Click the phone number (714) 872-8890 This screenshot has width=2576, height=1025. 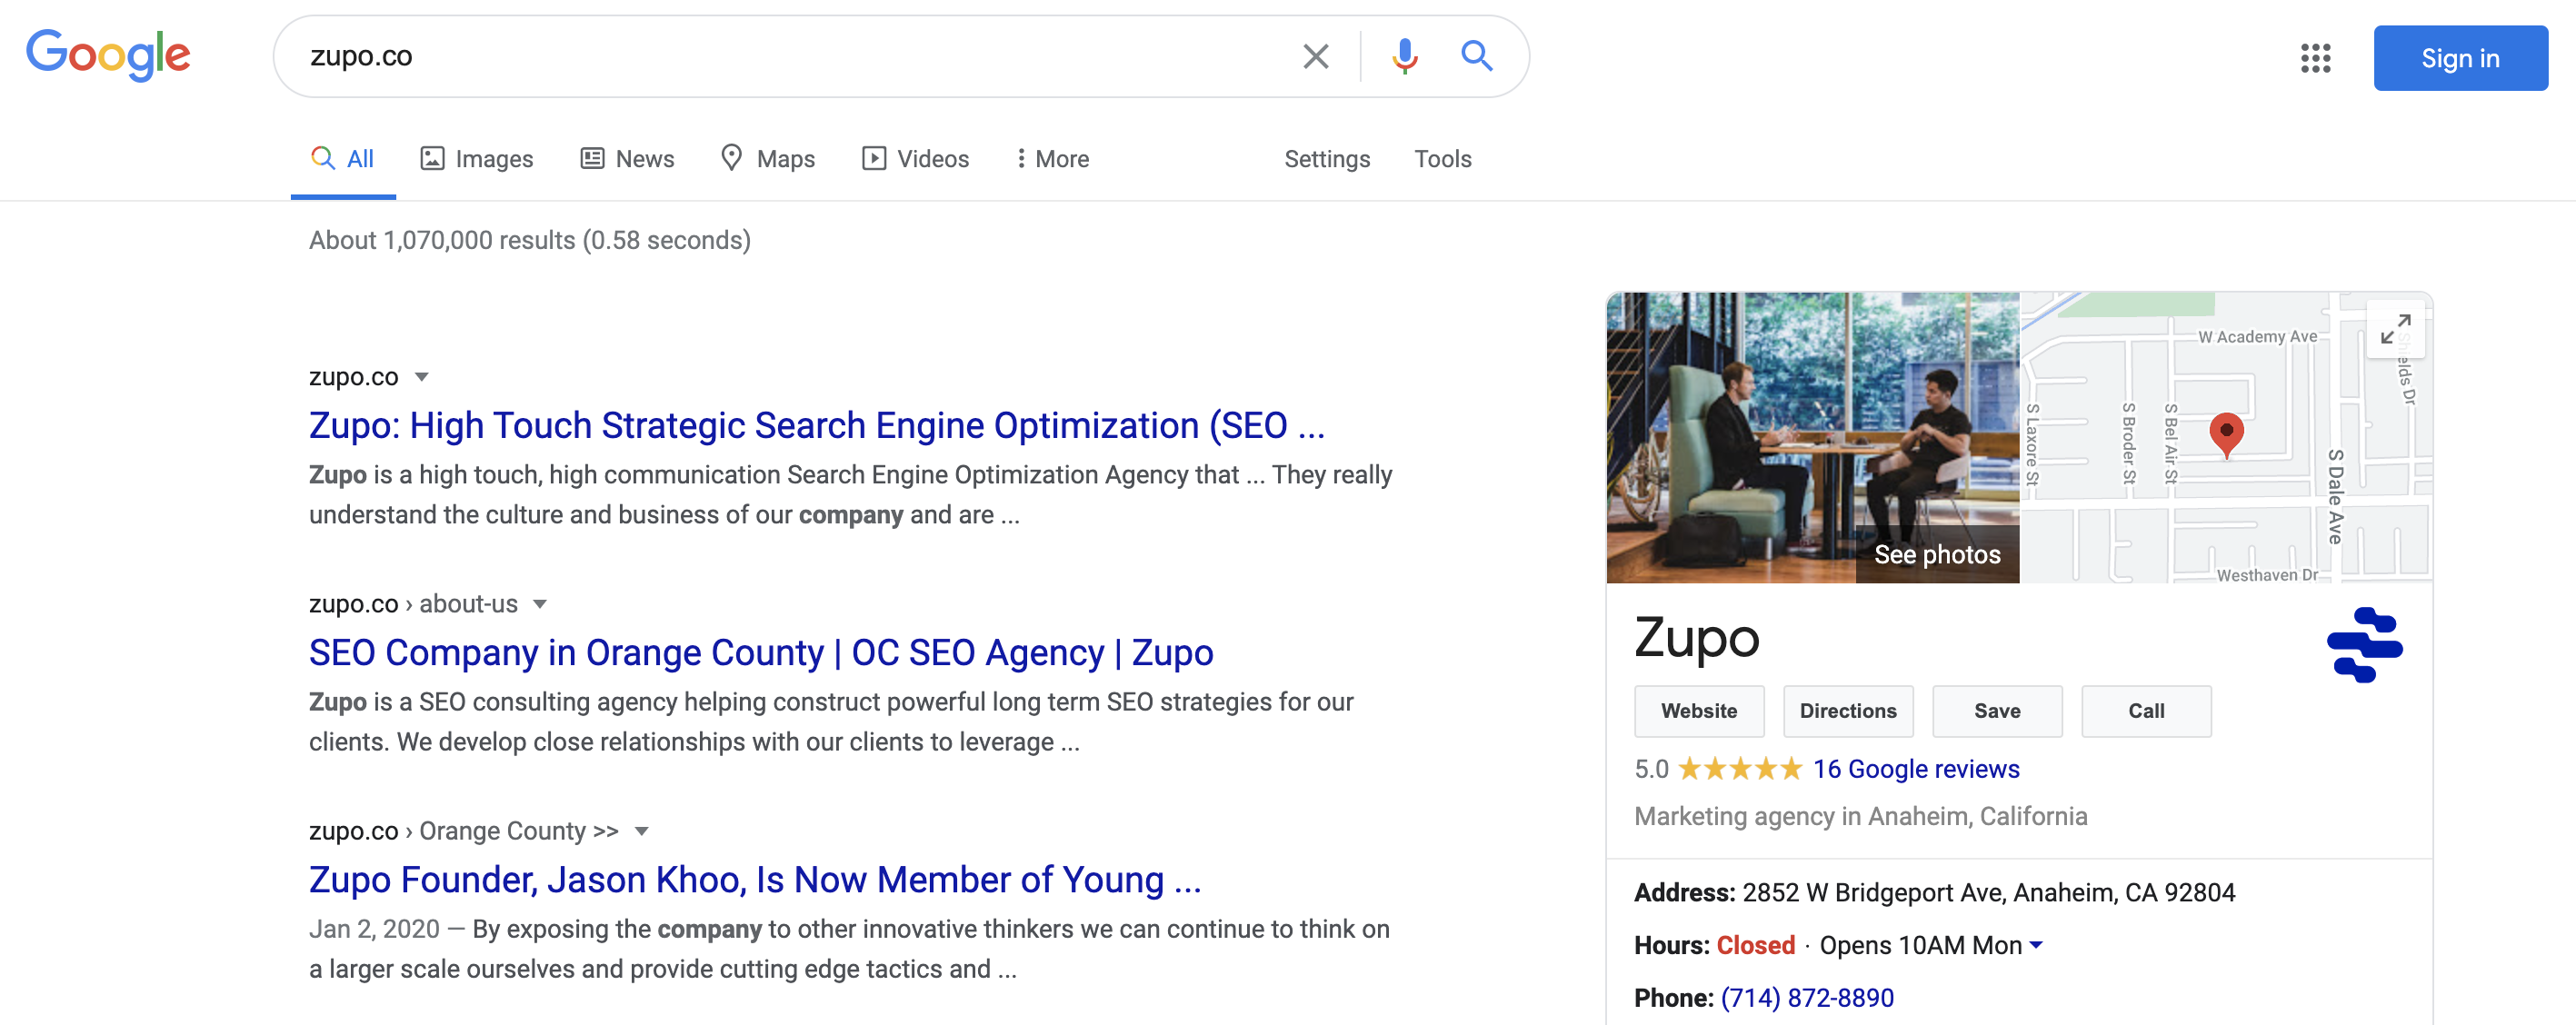1807,998
